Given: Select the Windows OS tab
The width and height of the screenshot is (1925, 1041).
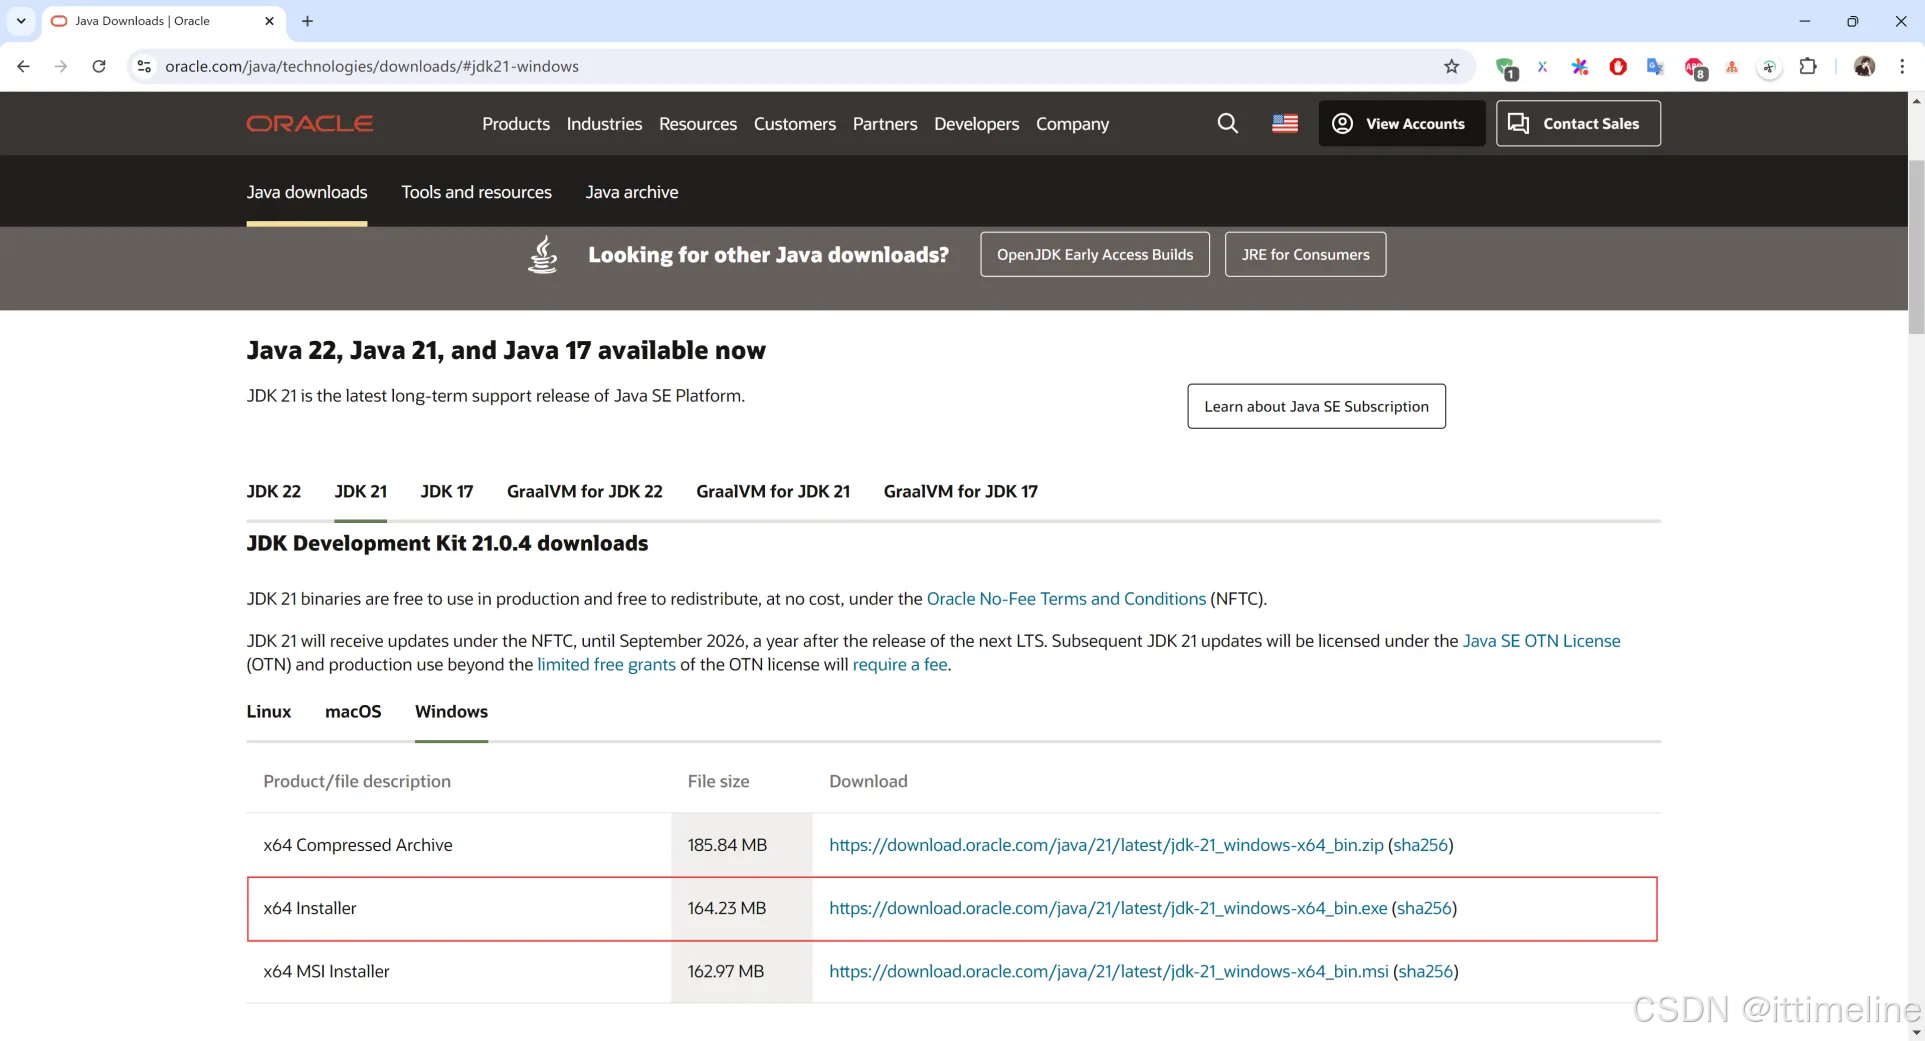Looking at the screenshot, I should [451, 711].
